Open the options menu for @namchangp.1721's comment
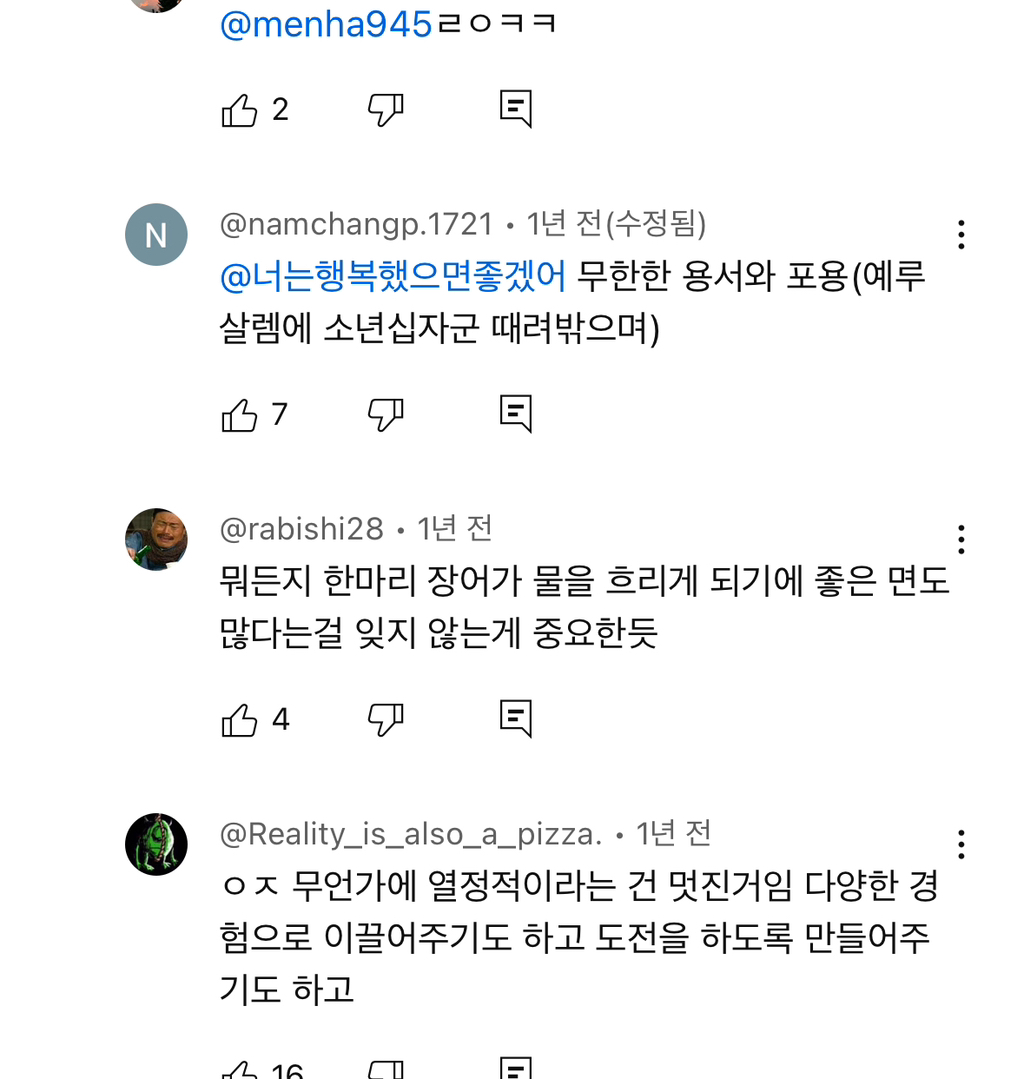This screenshot has height=1079, width=1024. click(961, 235)
